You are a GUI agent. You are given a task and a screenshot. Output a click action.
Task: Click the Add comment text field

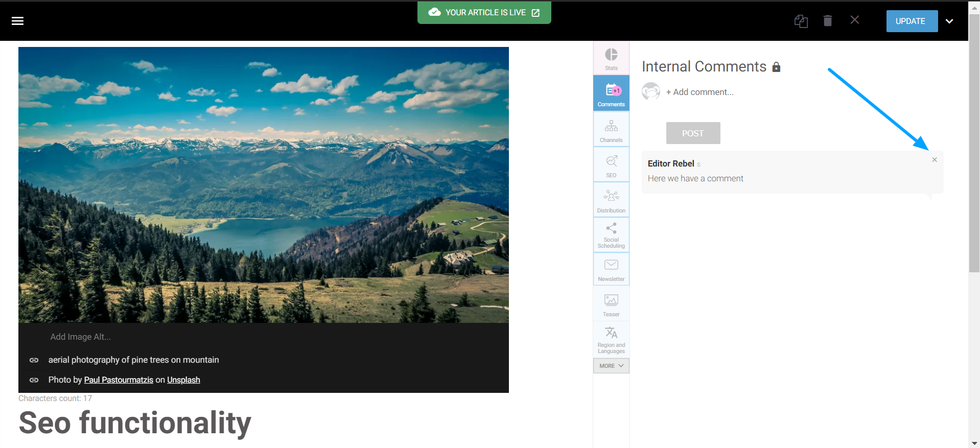coord(720,92)
